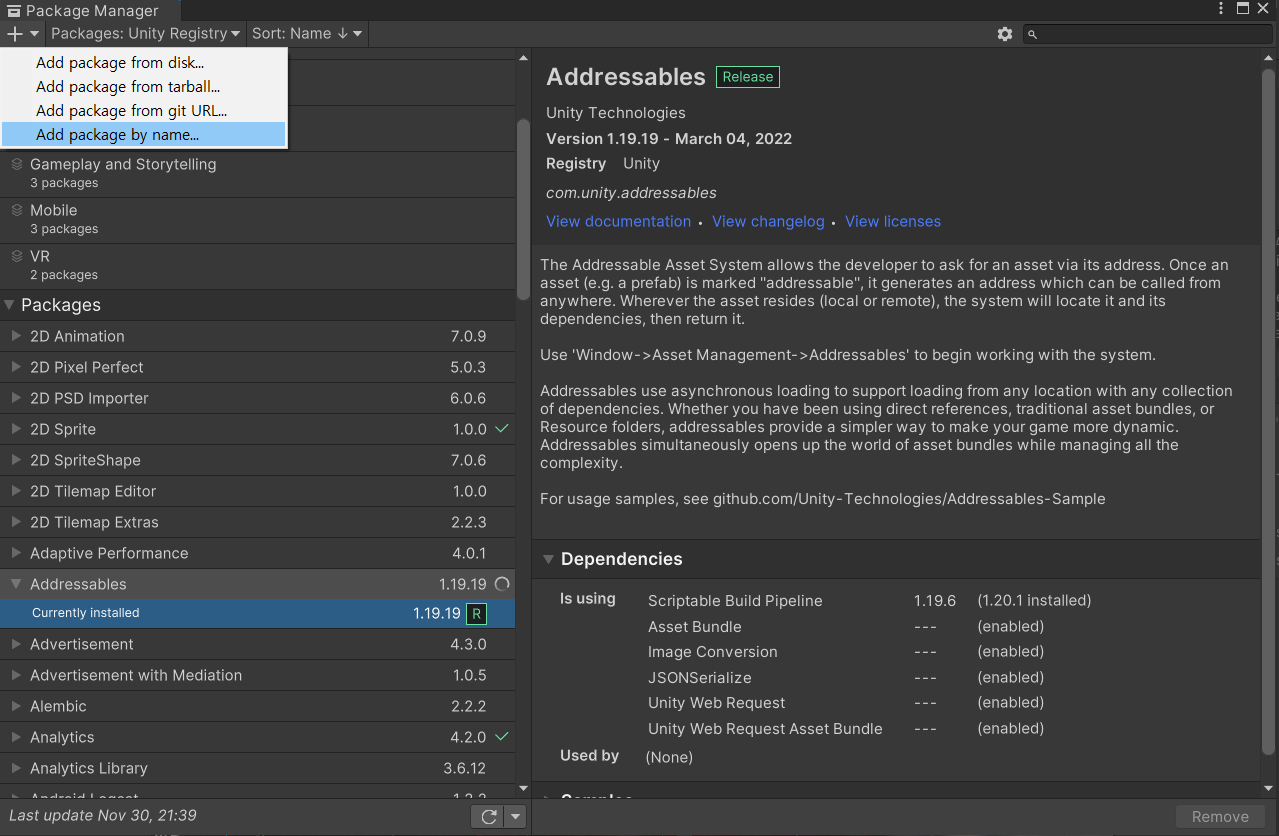Click the Remove button
The image size is (1279, 836).
pyautogui.click(x=1220, y=817)
